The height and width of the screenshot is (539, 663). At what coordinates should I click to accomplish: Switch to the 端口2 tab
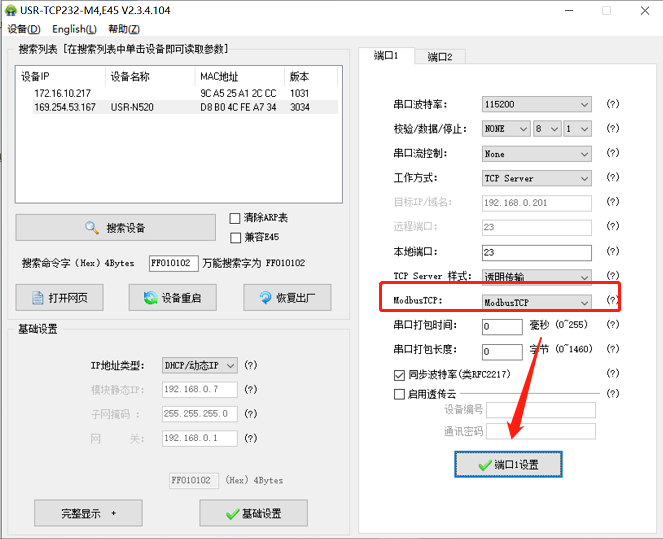coord(439,57)
